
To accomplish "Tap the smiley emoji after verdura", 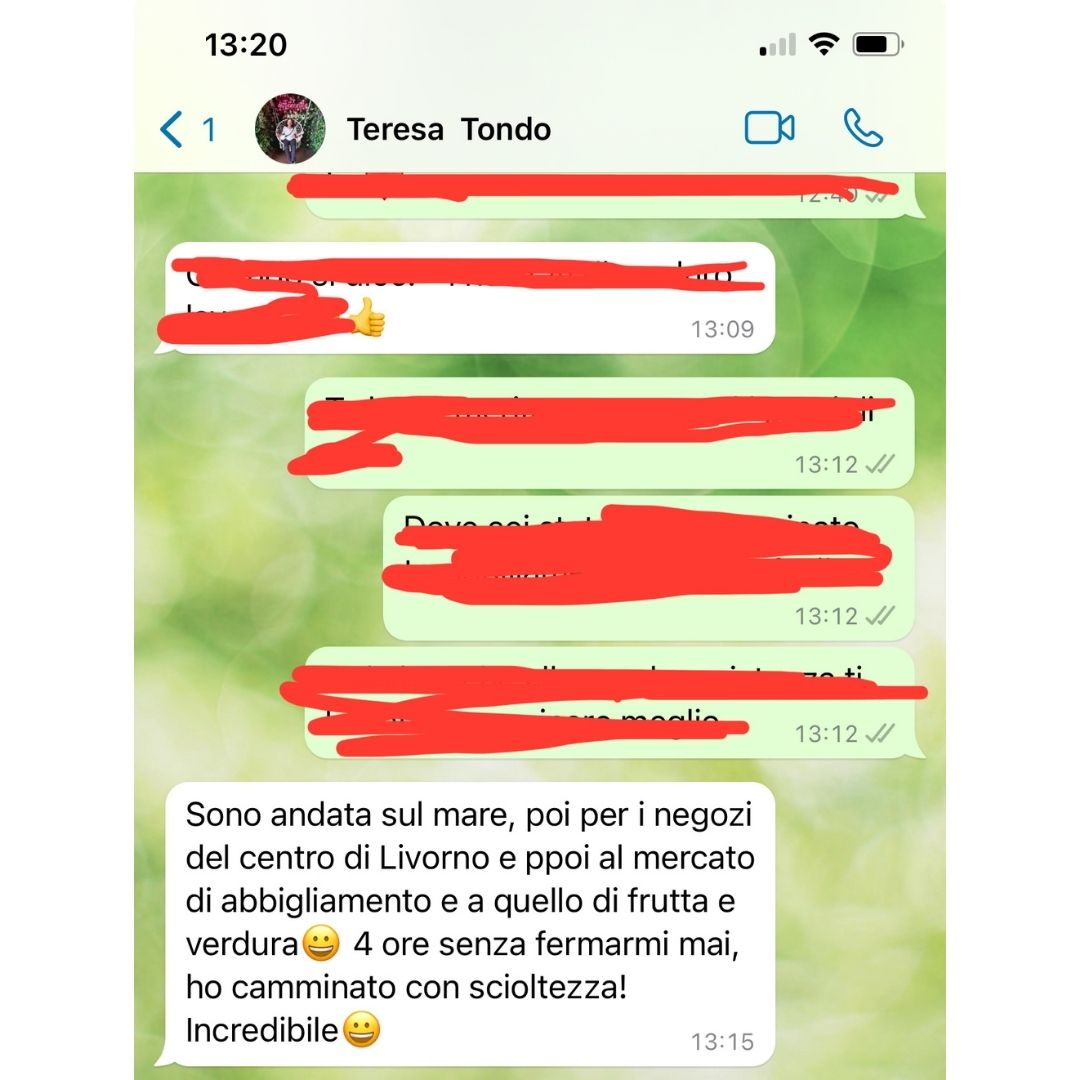I will coord(321,944).
